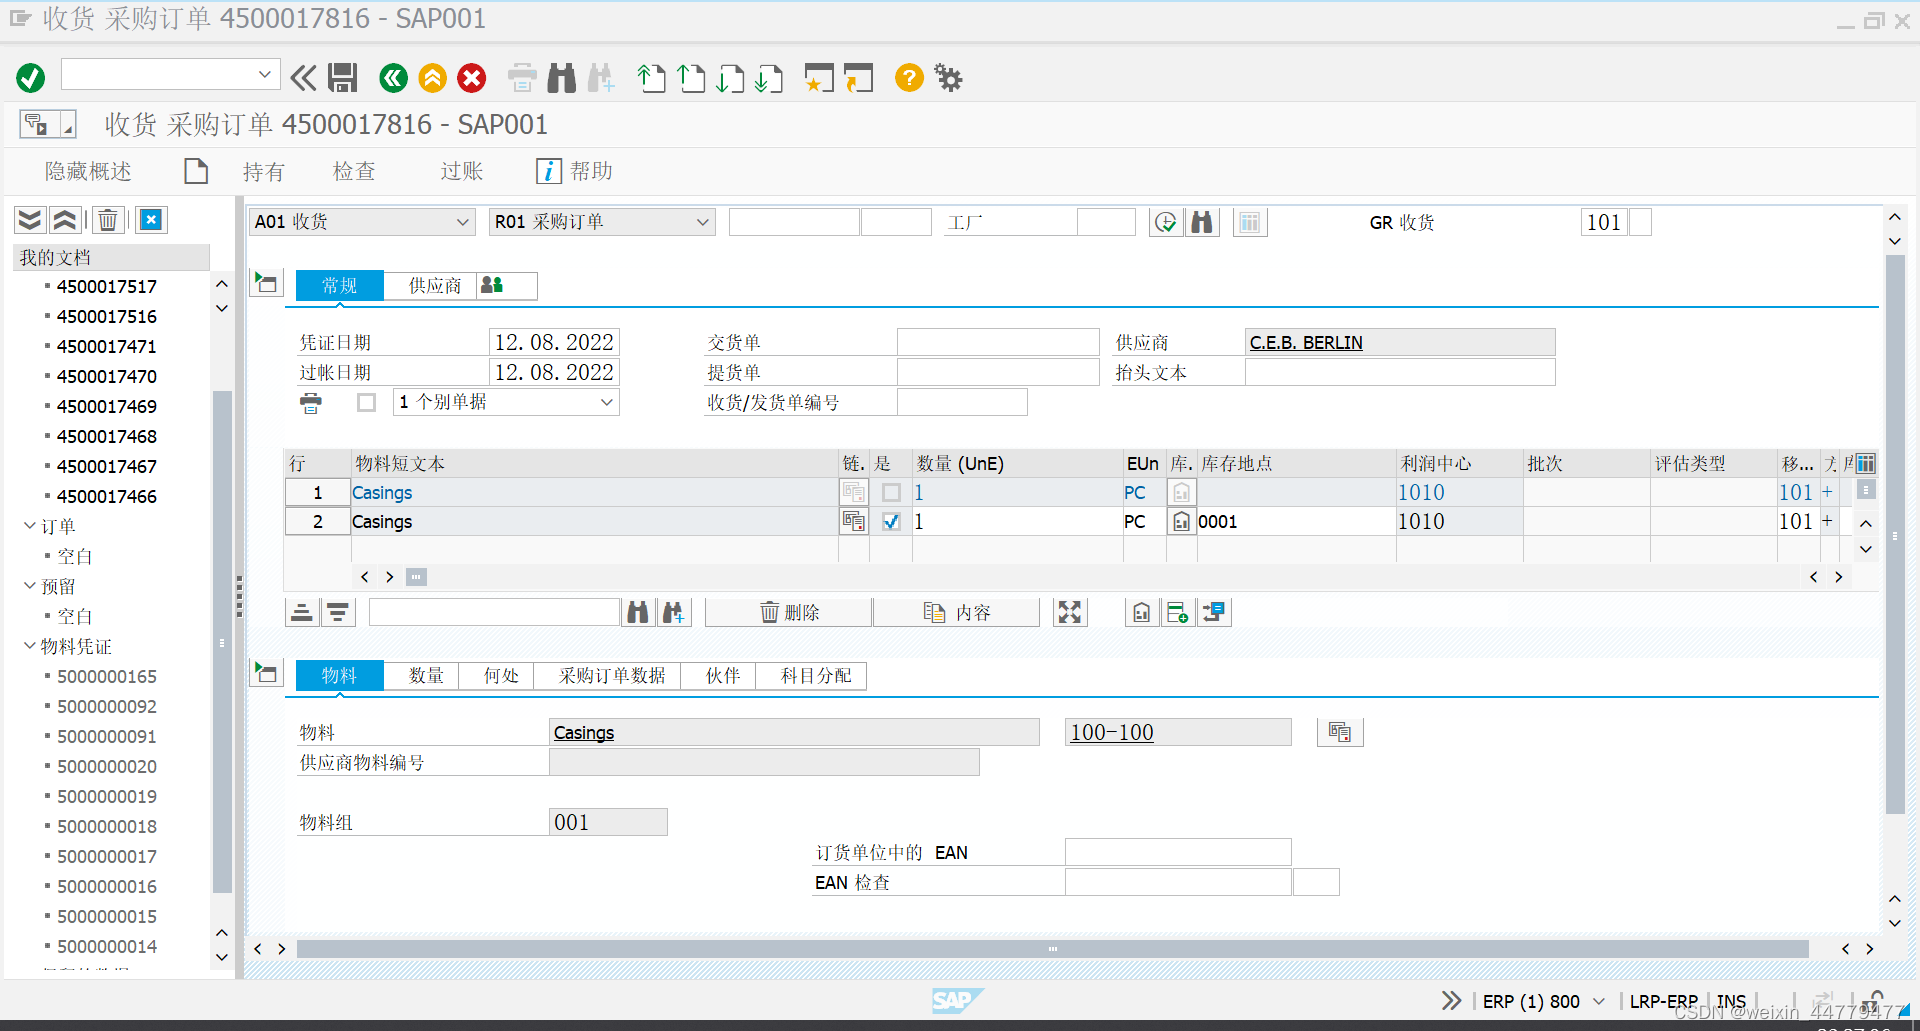Image resolution: width=1920 pixels, height=1031 pixels.
Task: Click the Last Page icon
Action: (769, 77)
